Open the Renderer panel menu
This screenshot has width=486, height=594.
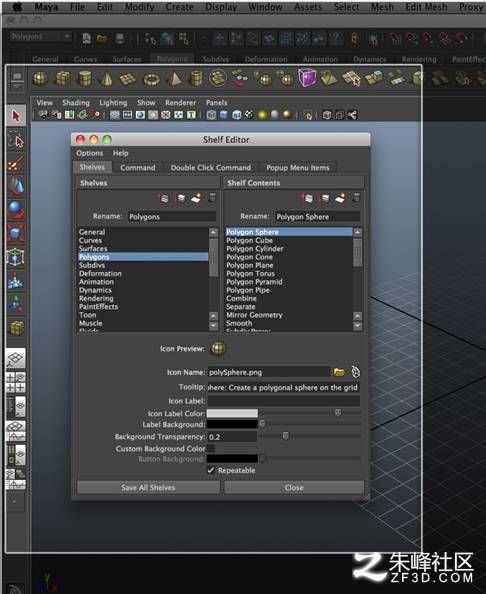click(x=180, y=103)
